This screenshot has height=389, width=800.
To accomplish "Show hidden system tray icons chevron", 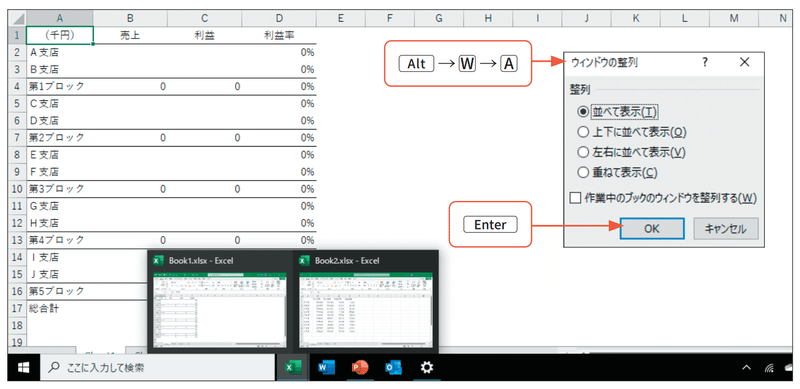I will (x=746, y=368).
